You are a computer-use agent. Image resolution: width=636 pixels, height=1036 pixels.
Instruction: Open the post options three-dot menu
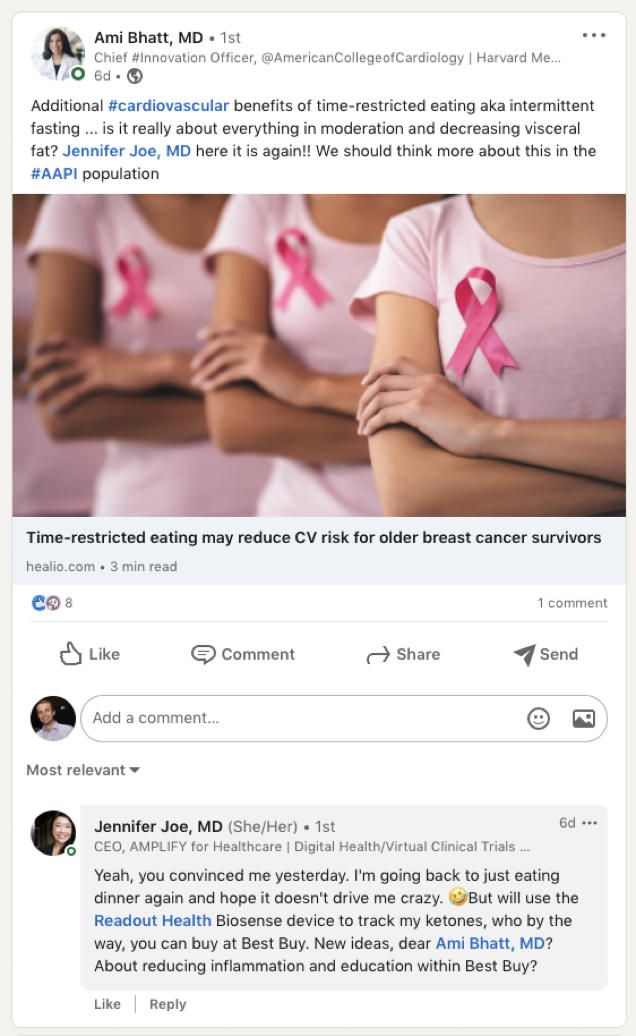594,35
